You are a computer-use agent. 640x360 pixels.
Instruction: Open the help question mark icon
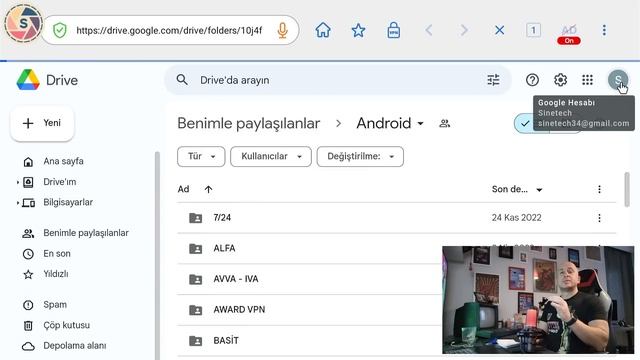[x=532, y=80]
